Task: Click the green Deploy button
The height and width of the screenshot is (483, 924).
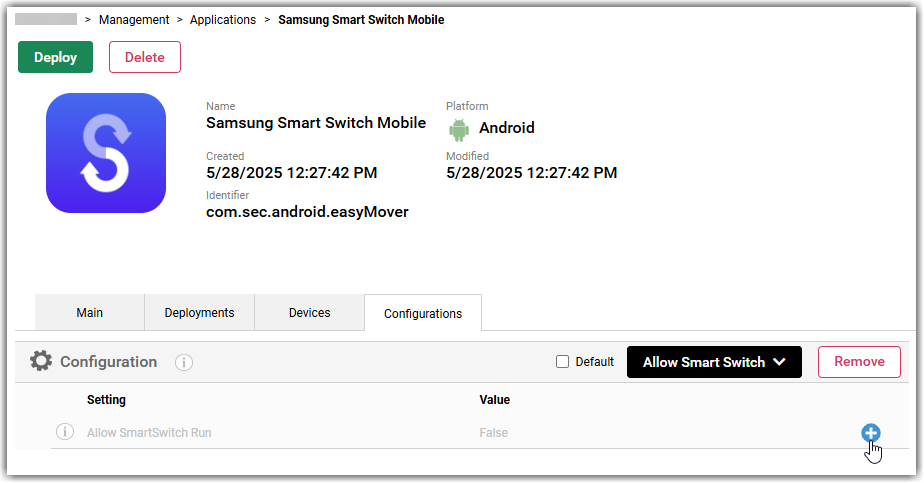Action: [55, 57]
